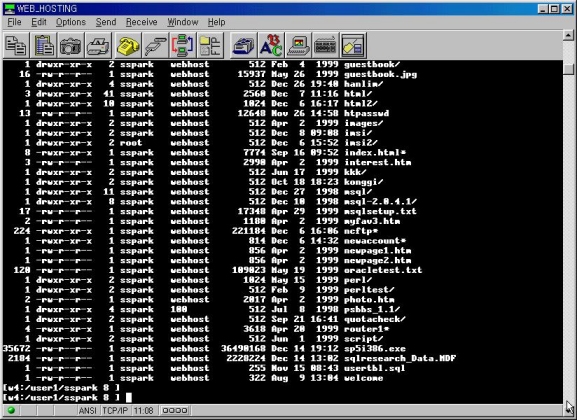Click the vertical scrollbar thumb
Image resolution: width=577 pixels, height=420 pixels.
click(x=569, y=69)
